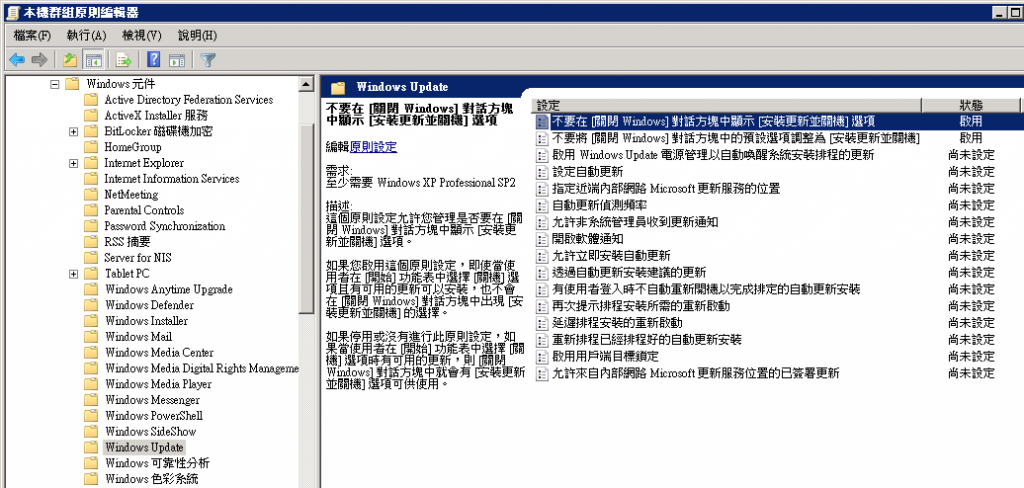Image resolution: width=1024 pixels, height=488 pixels.
Task: Click folder icon next to NetMeeting
Action: tap(91, 195)
